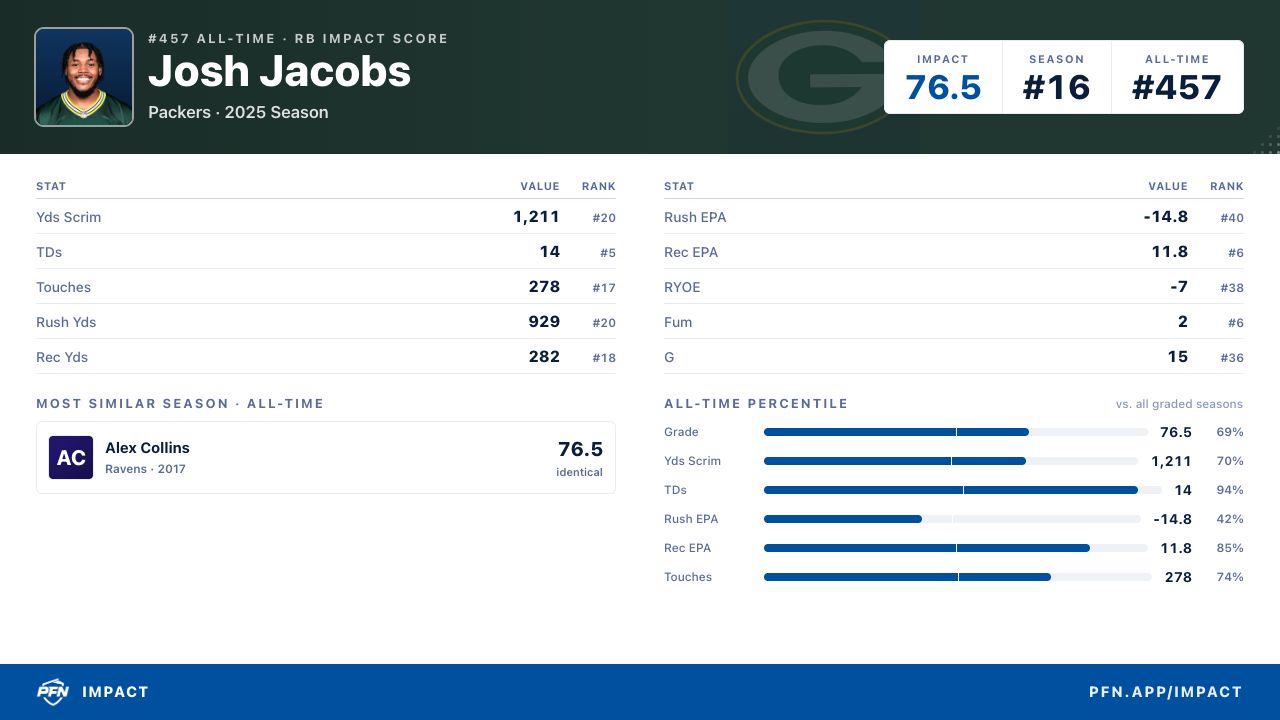Click the Rush EPA percentile bar
The image size is (1280, 720).
[952, 519]
